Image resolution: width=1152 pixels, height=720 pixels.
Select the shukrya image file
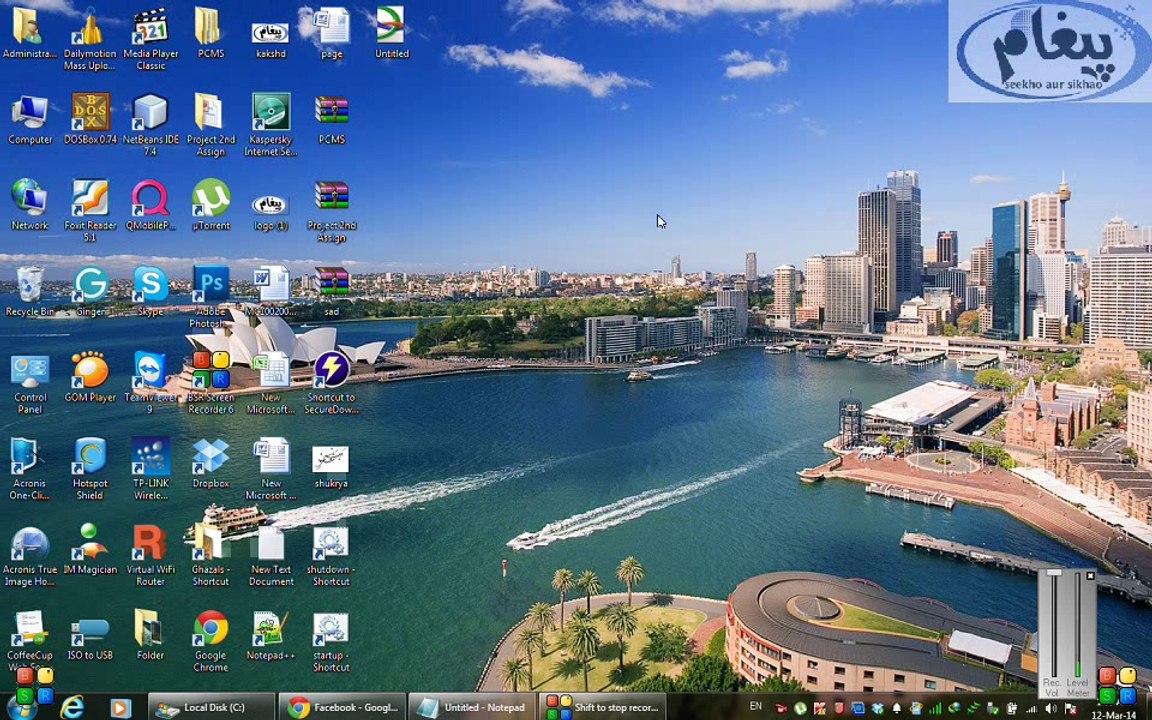tap(331, 467)
